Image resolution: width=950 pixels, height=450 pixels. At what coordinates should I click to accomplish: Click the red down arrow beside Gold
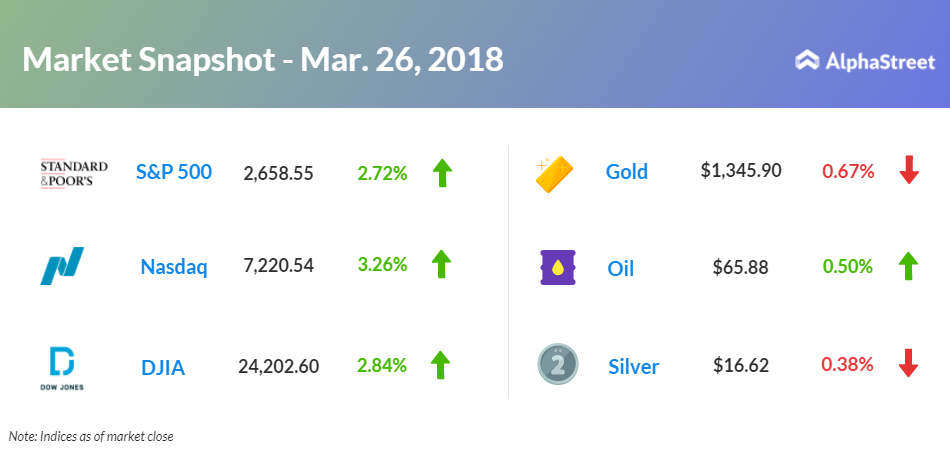pos(908,171)
